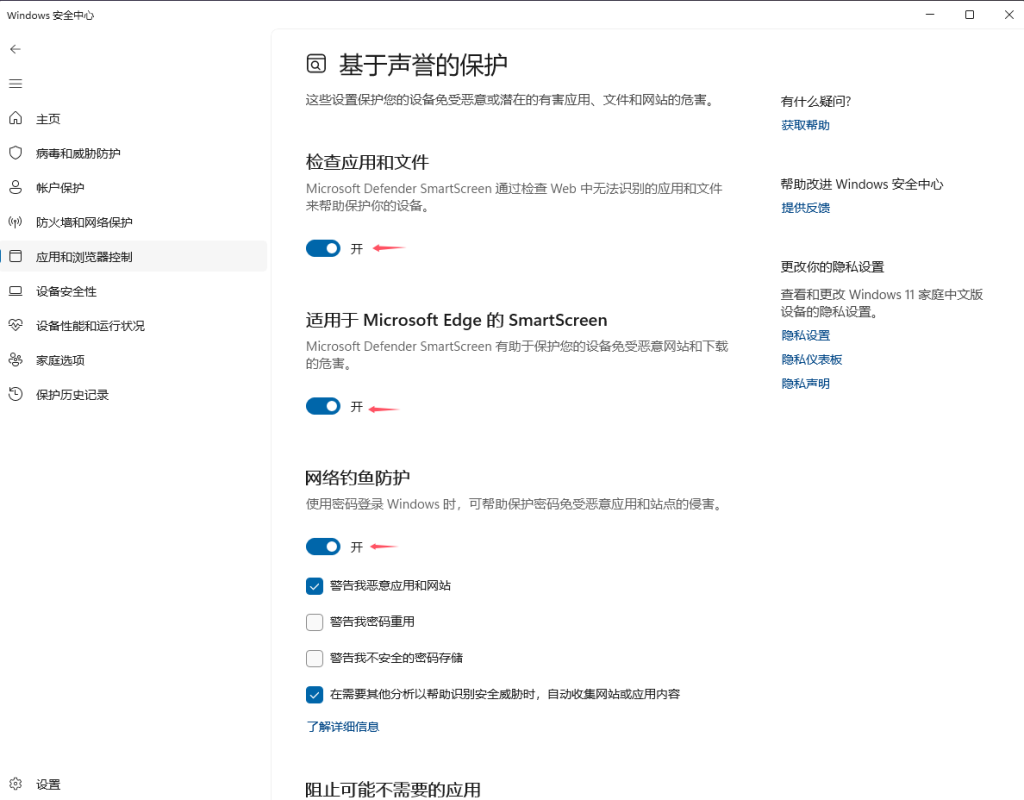
Task: Open the 隐私声明 link
Action: coord(805,383)
